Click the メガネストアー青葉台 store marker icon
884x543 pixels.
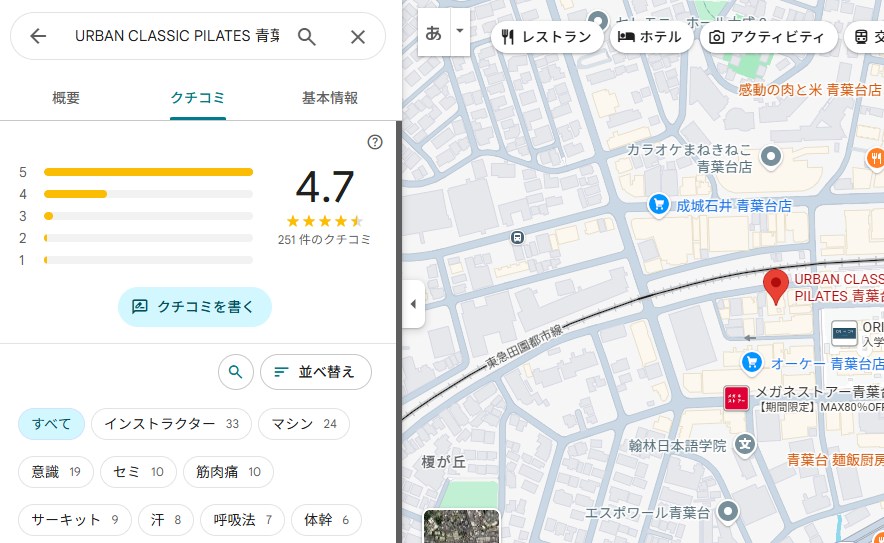tap(736, 398)
